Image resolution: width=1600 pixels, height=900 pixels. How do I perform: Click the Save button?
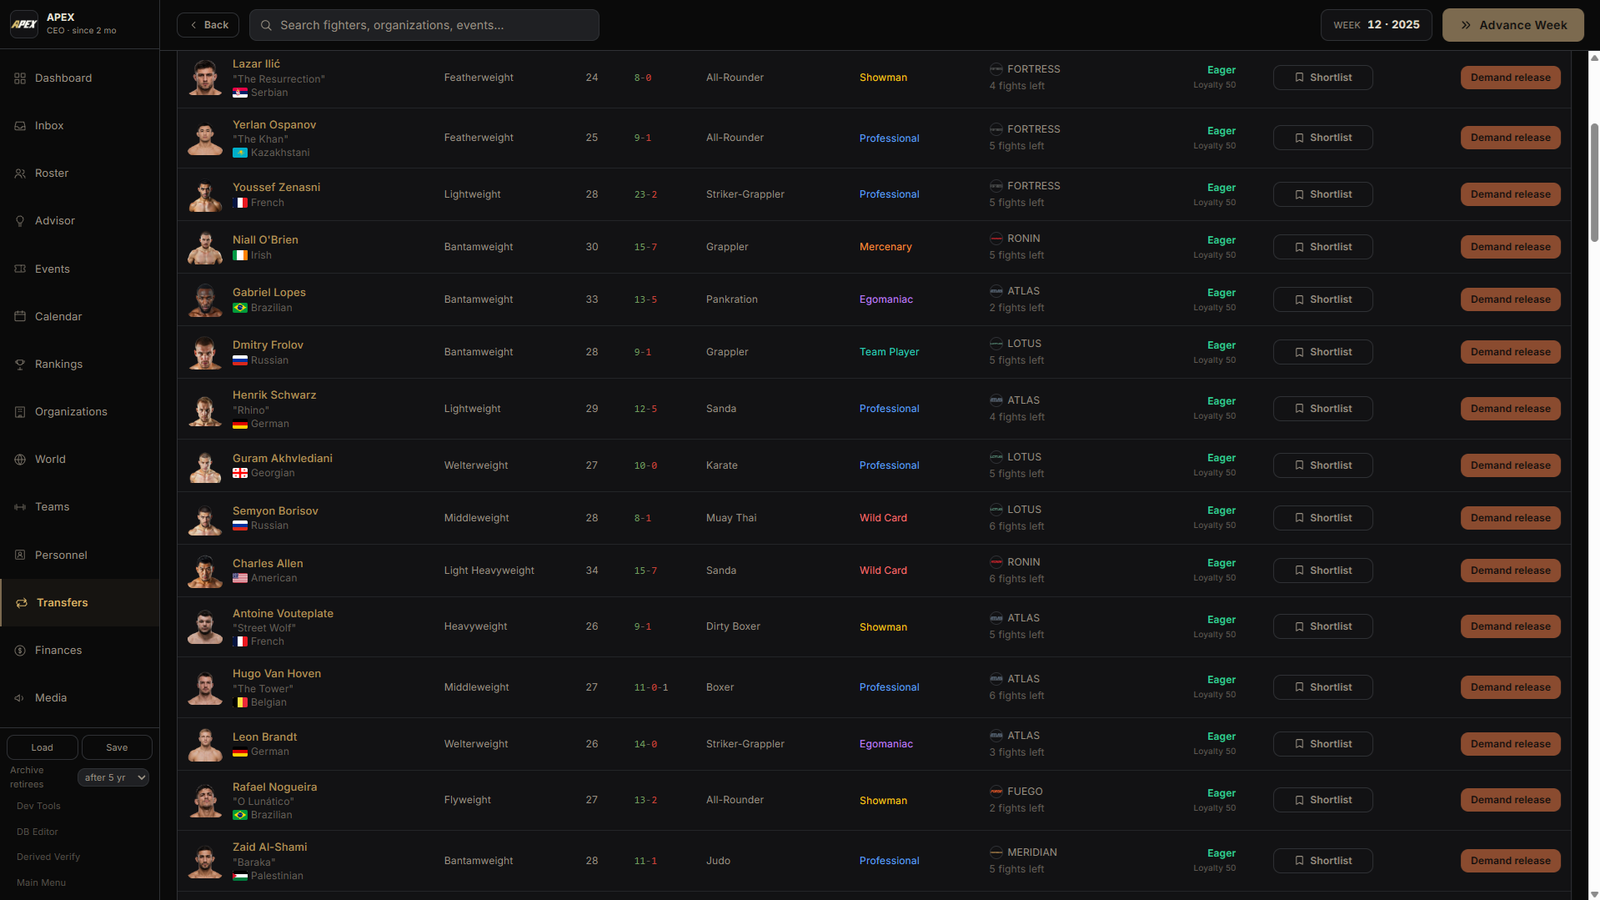117,747
